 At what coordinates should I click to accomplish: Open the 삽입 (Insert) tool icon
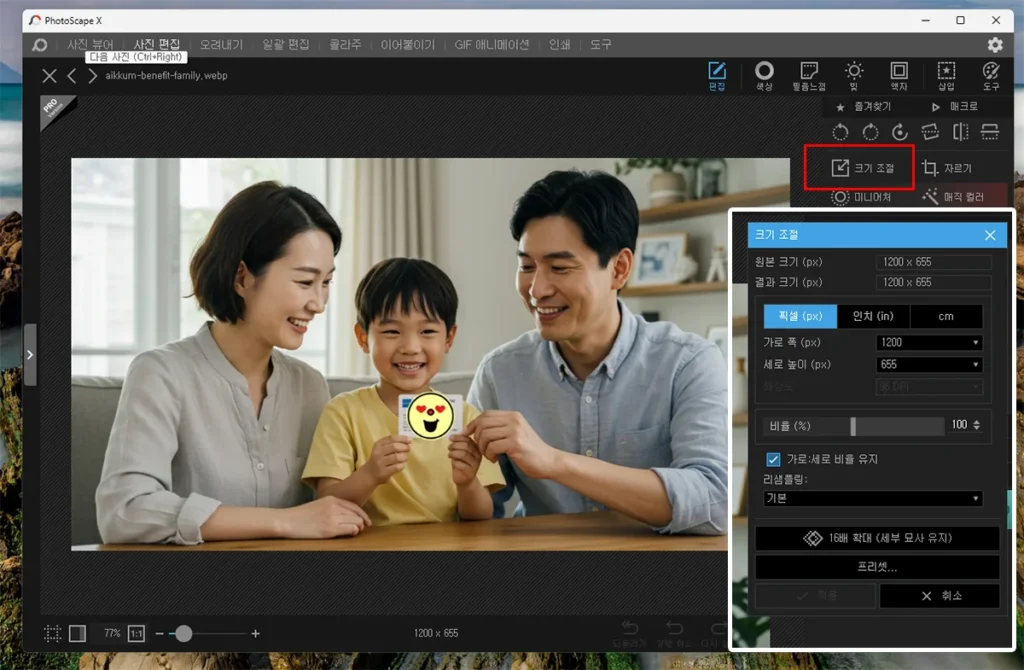945,75
